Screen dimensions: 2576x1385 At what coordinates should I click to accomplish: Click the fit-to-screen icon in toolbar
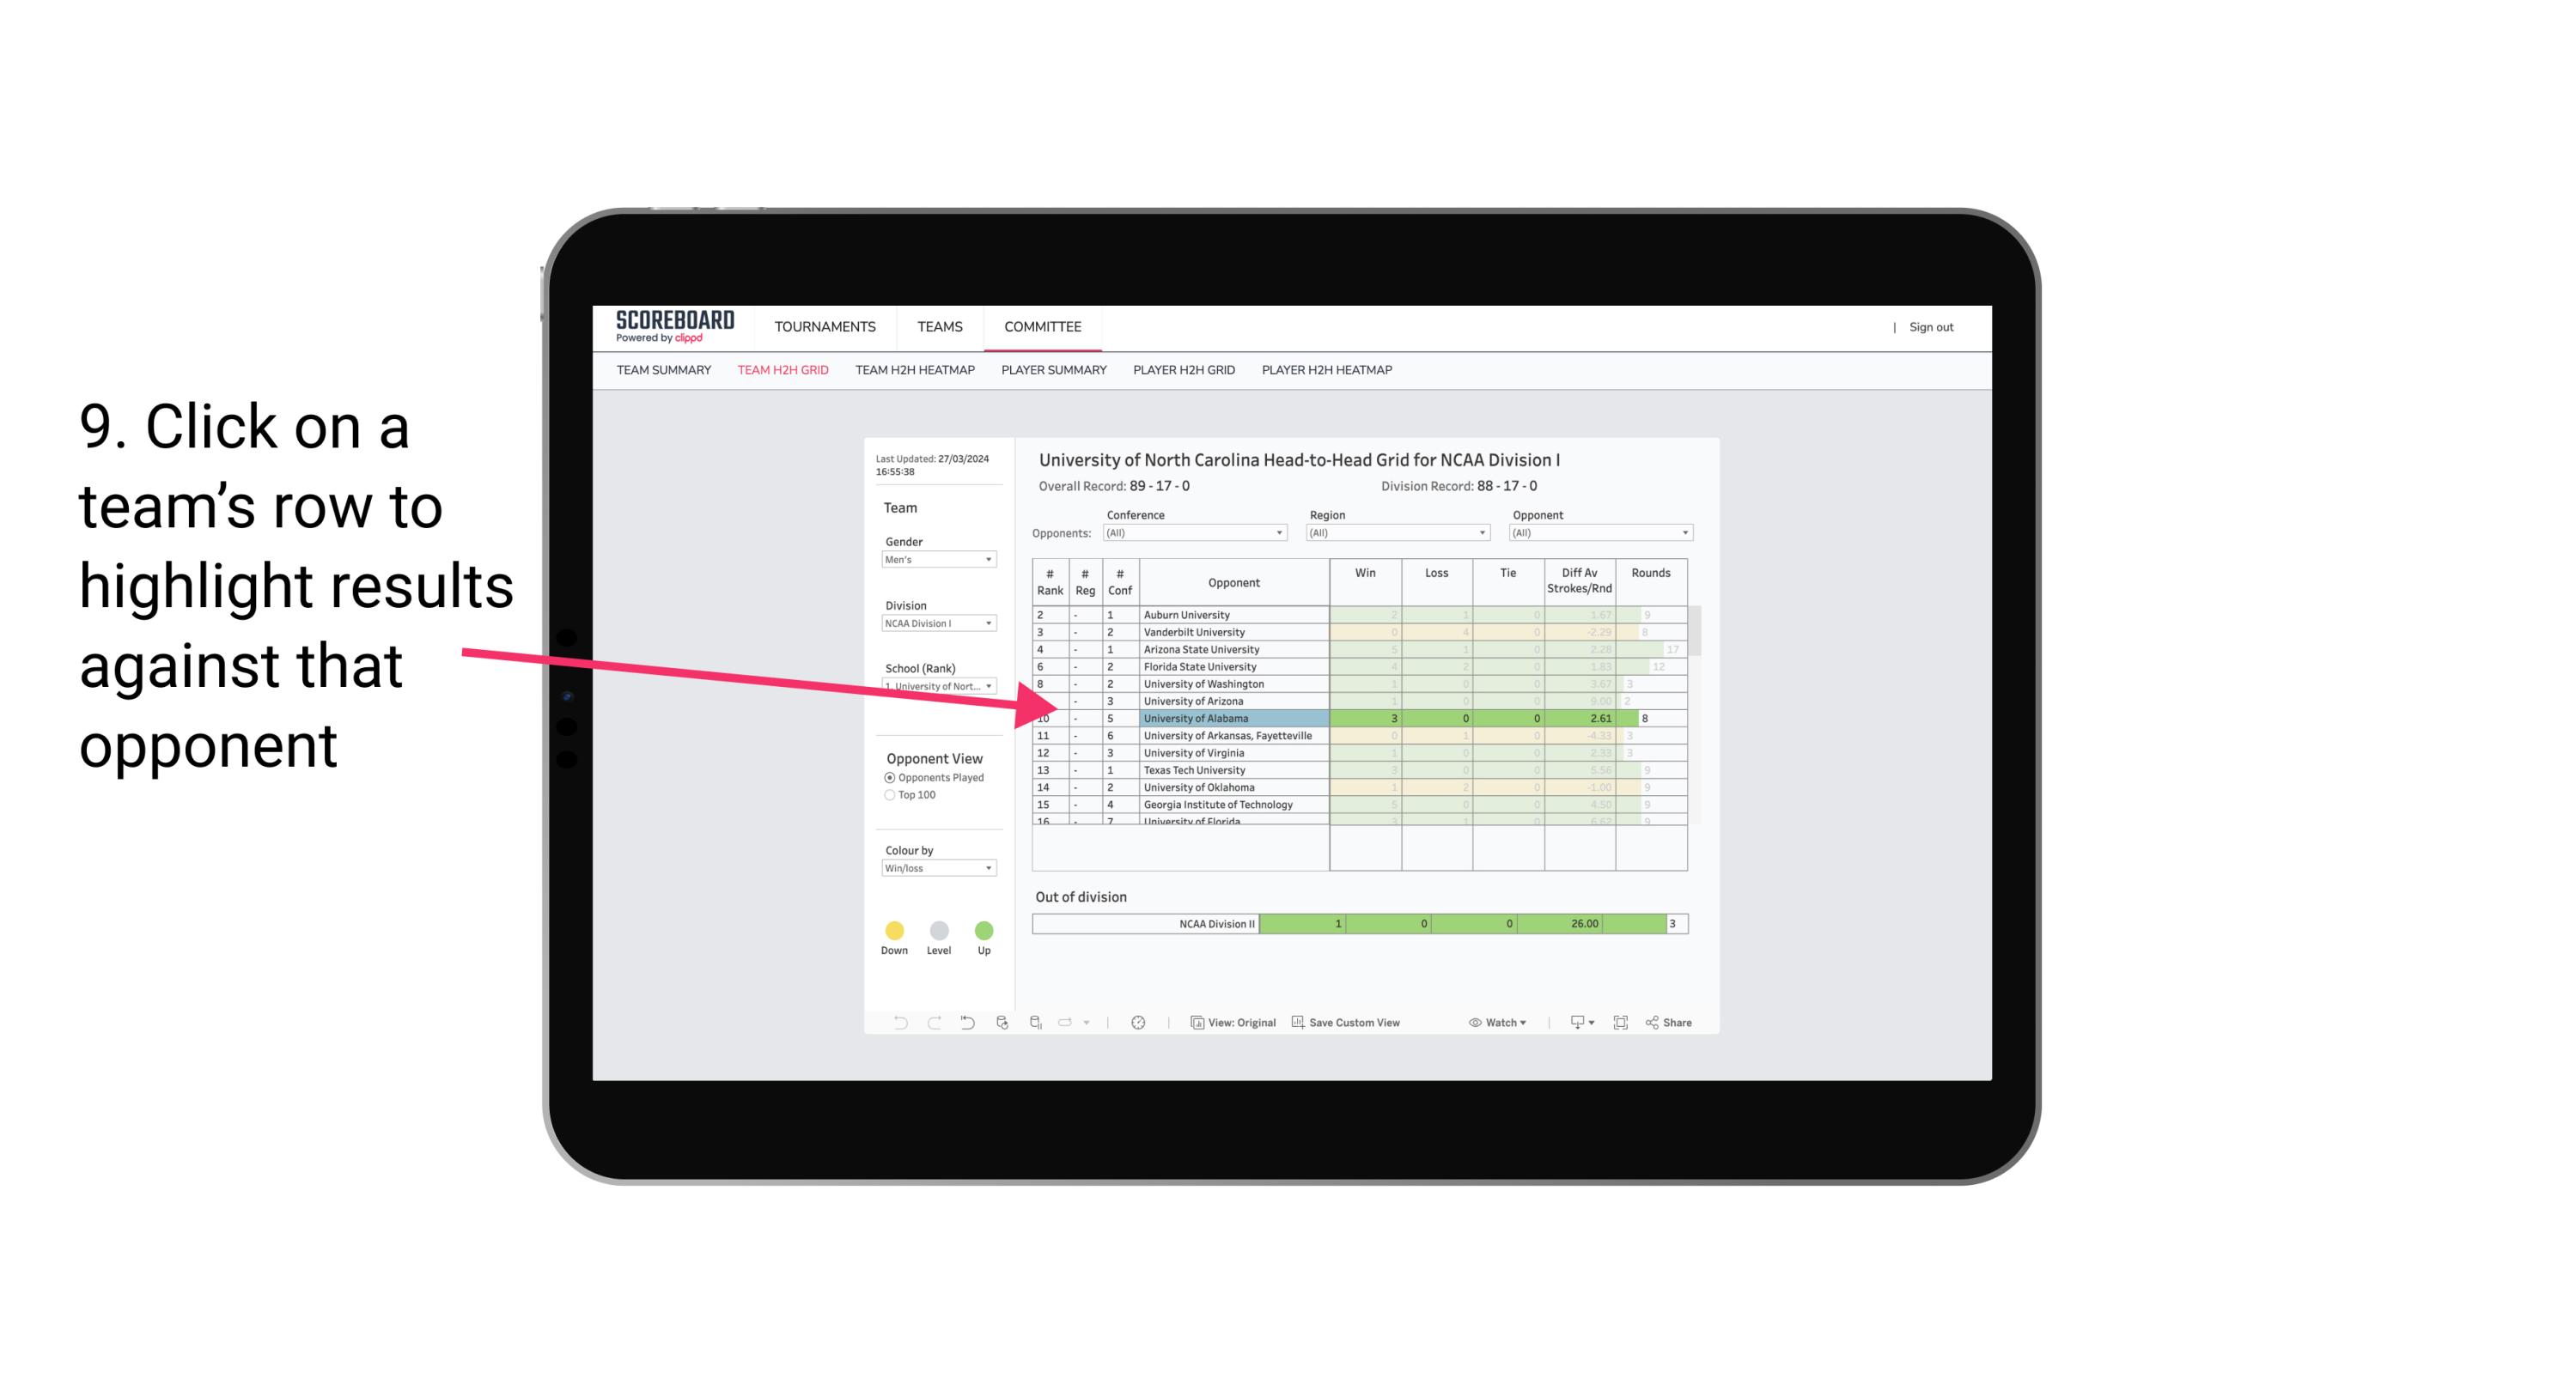point(1619,1024)
